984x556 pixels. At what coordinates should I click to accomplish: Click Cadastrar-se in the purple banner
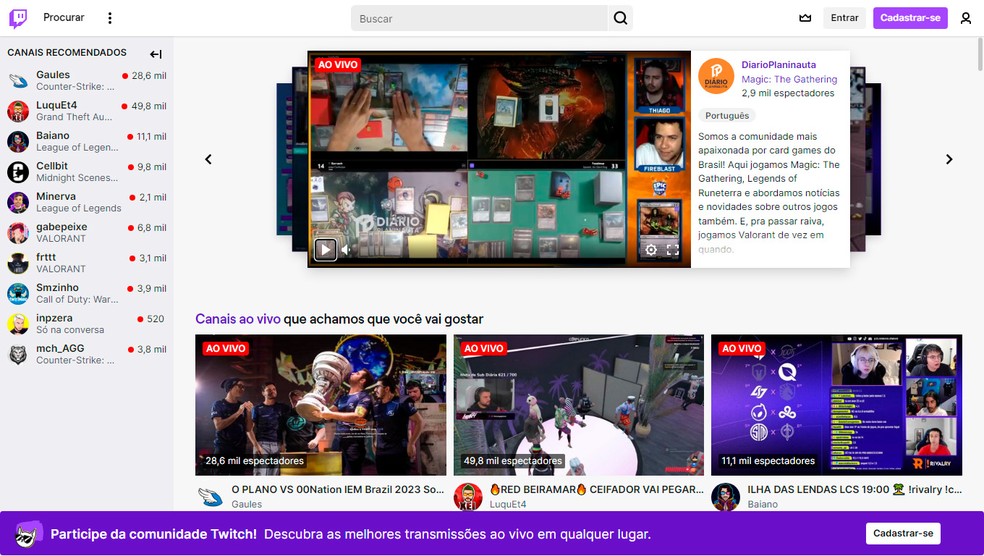pos(903,533)
